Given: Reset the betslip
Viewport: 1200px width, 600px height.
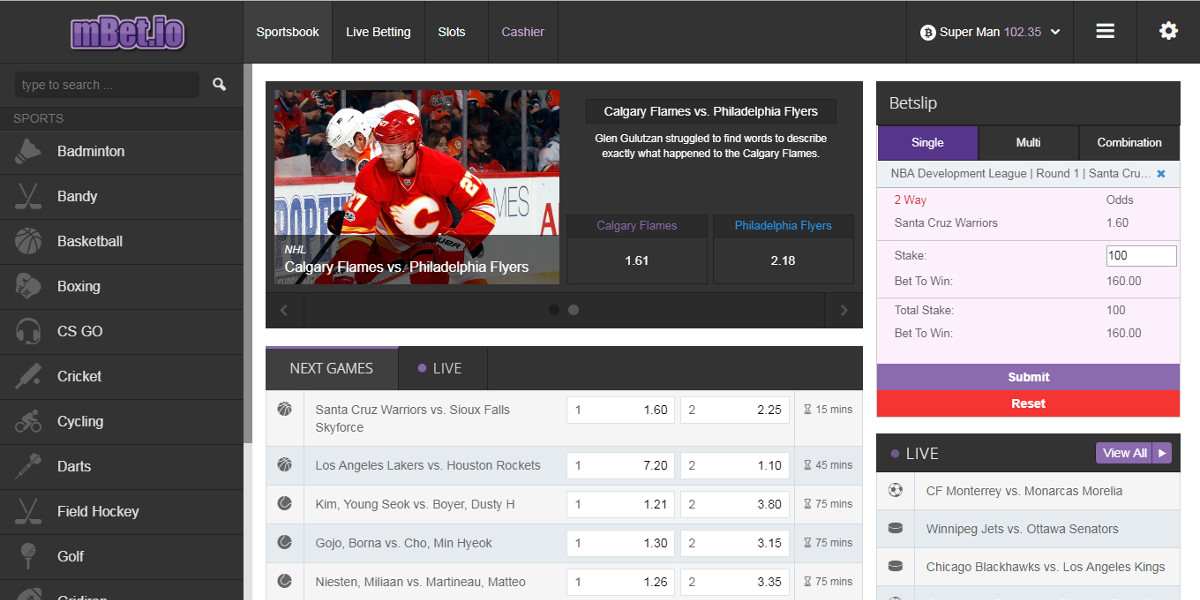Looking at the screenshot, I should tap(1028, 404).
